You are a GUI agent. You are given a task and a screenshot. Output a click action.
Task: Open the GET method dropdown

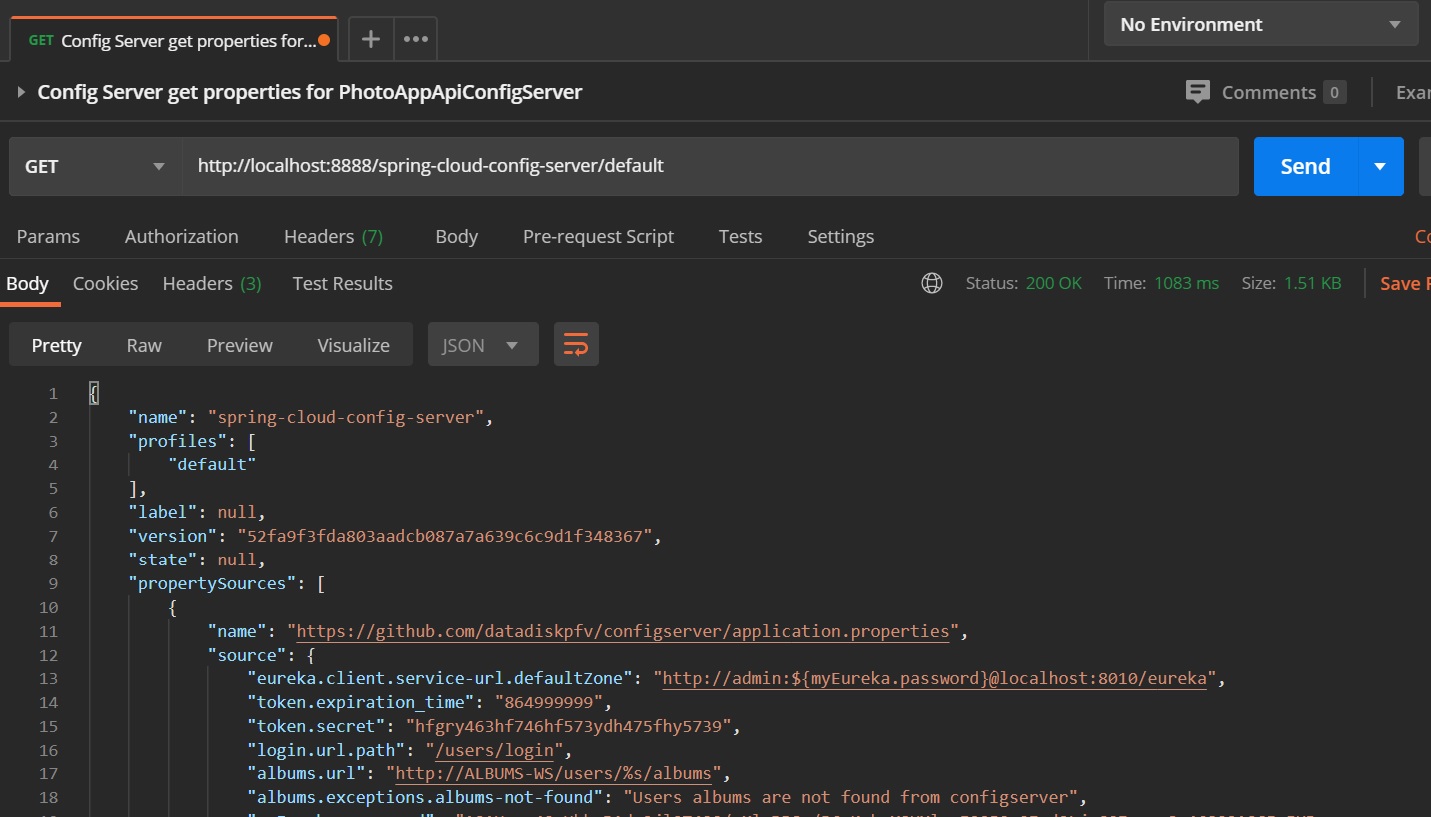[x=95, y=167]
